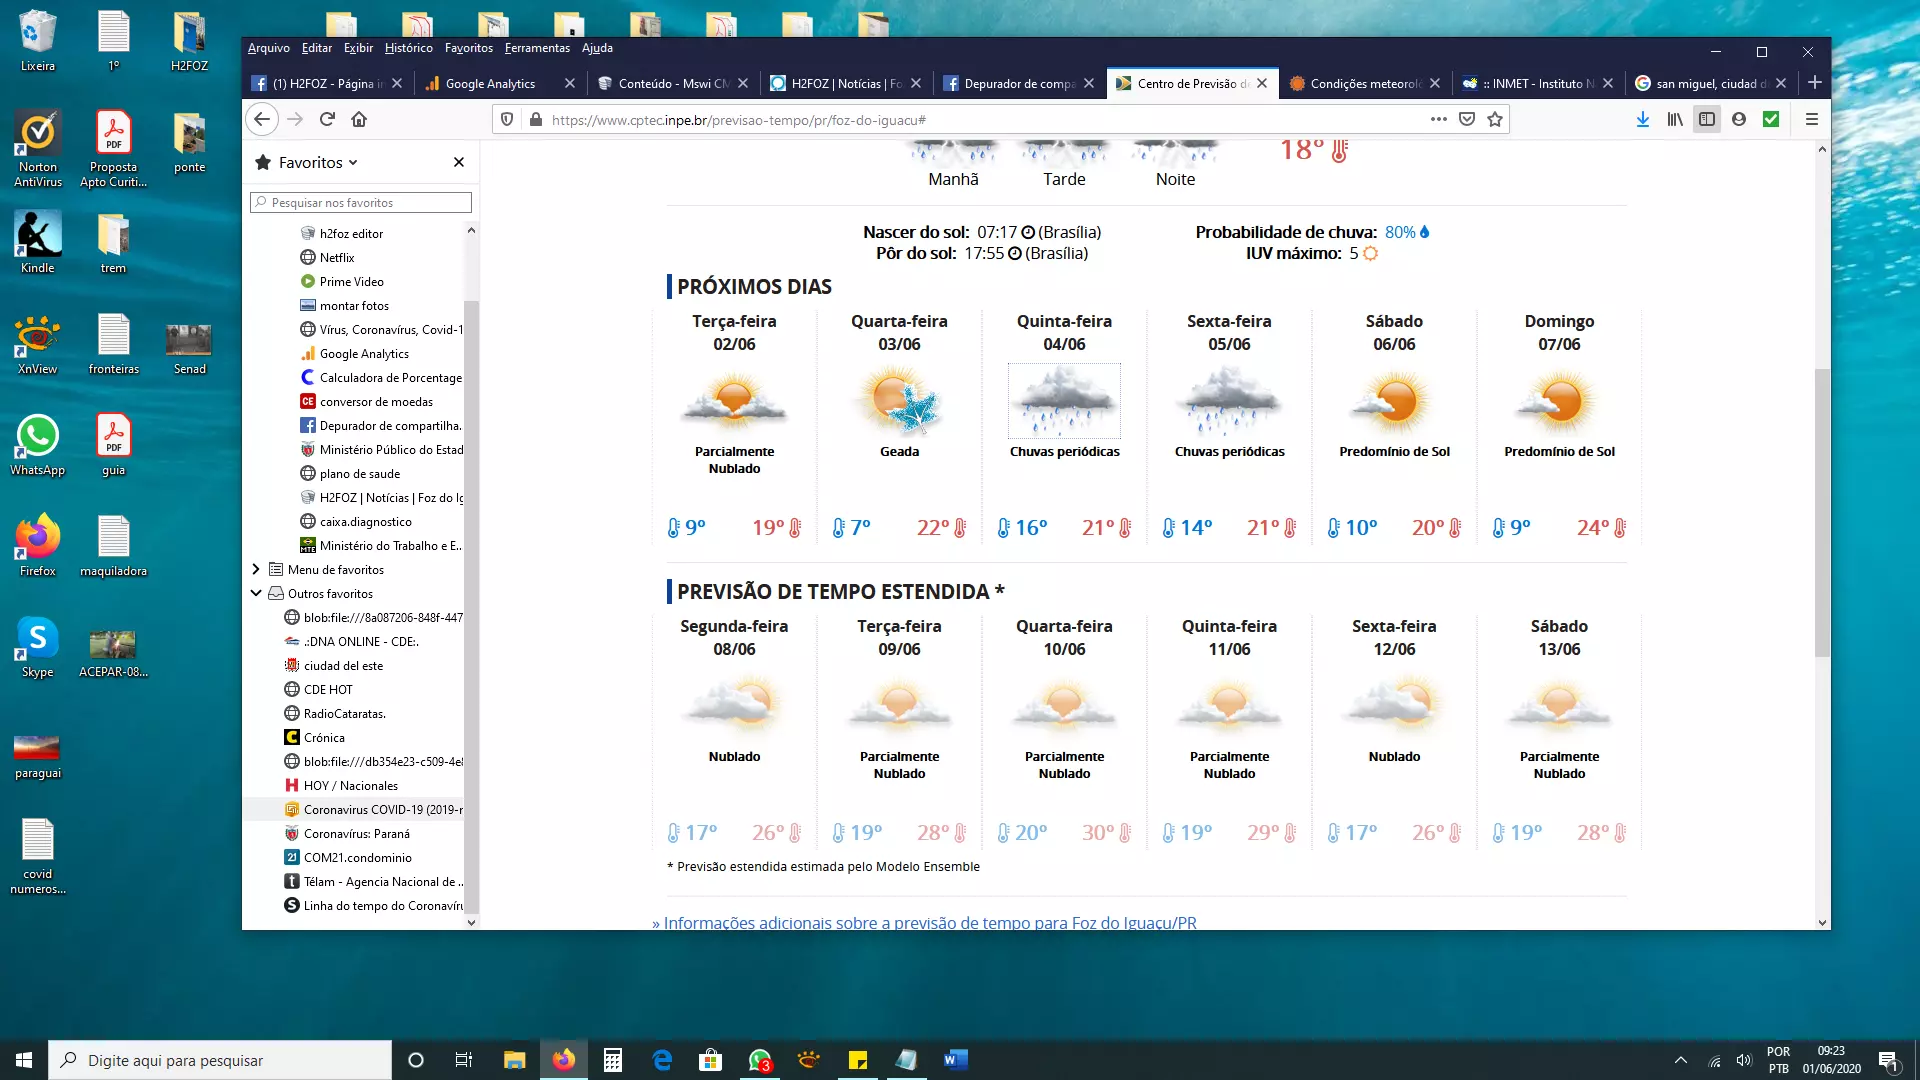Image resolution: width=1920 pixels, height=1080 pixels.
Task: Switch to the Google Analytics tab
Action: (x=490, y=84)
